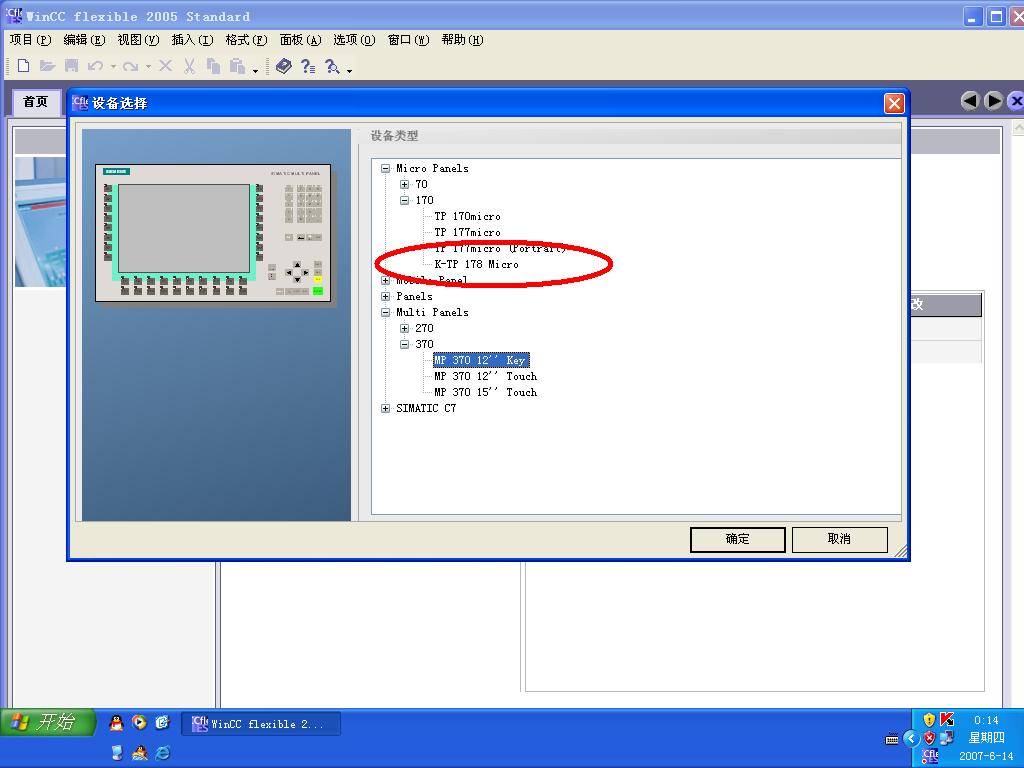Launch the media player quick launch icon
The height and width of the screenshot is (768, 1024).
[139, 722]
